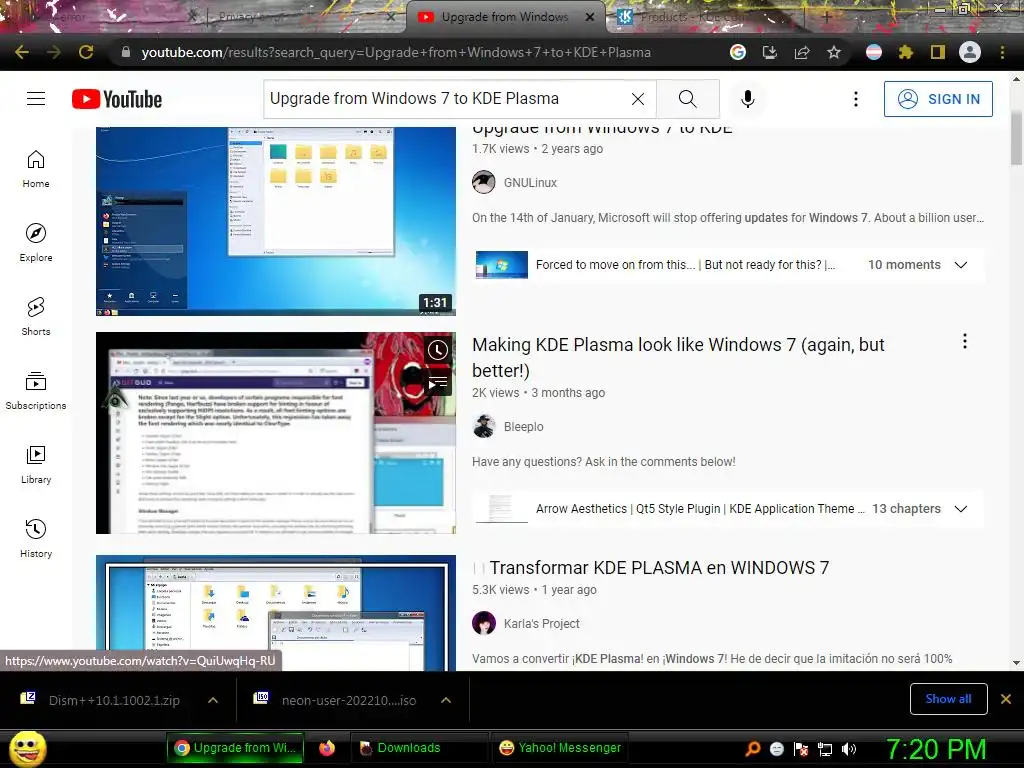The image size is (1024, 768).
Task: Play the Karla's Project video thumbnail
Action: [276, 613]
